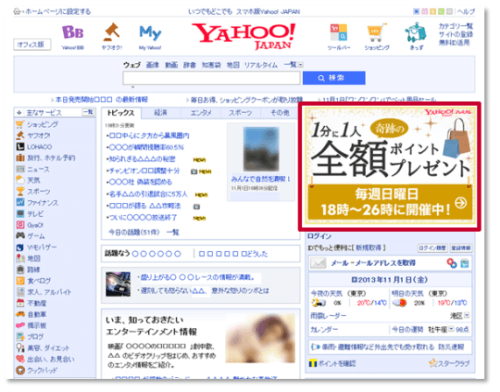Select the リアルタイム search category
Viewport: 500px width, 392px height.
point(261,65)
